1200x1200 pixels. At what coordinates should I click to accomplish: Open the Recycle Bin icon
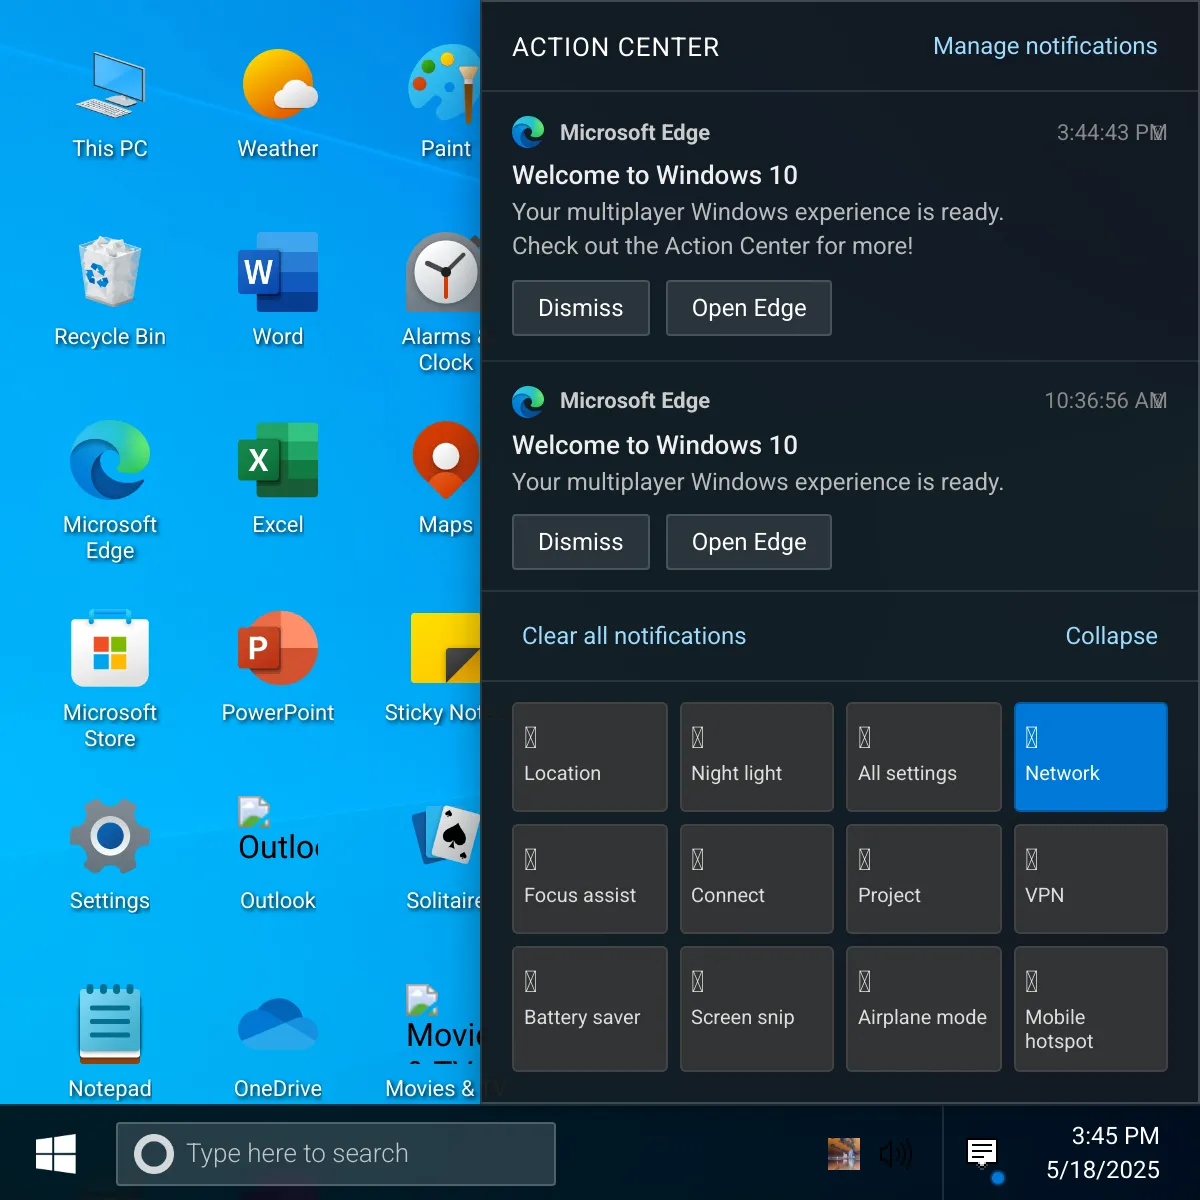[110, 292]
